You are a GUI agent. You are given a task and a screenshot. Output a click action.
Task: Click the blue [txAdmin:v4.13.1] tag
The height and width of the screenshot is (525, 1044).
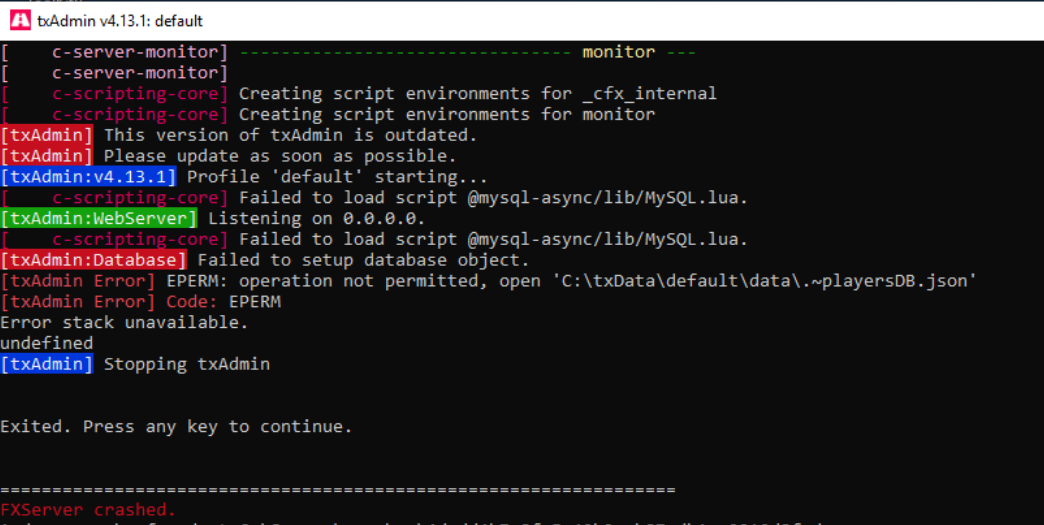coord(89,177)
